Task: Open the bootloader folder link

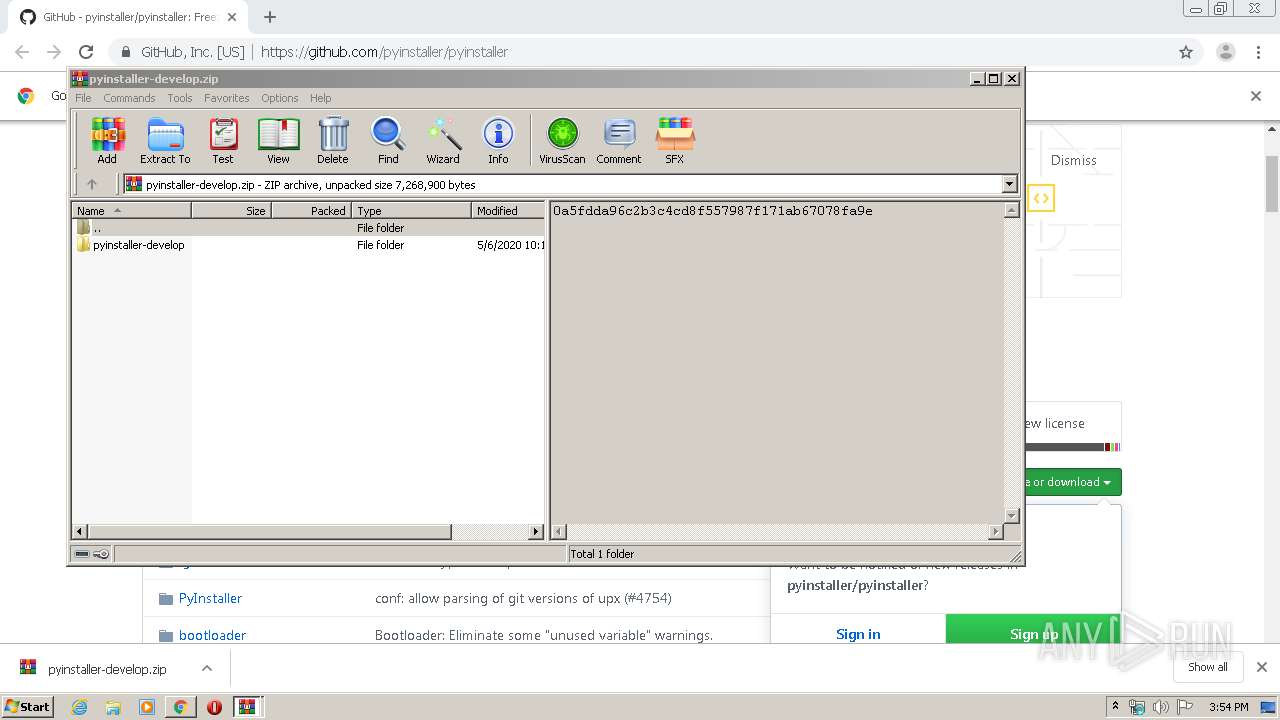Action: [x=212, y=635]
